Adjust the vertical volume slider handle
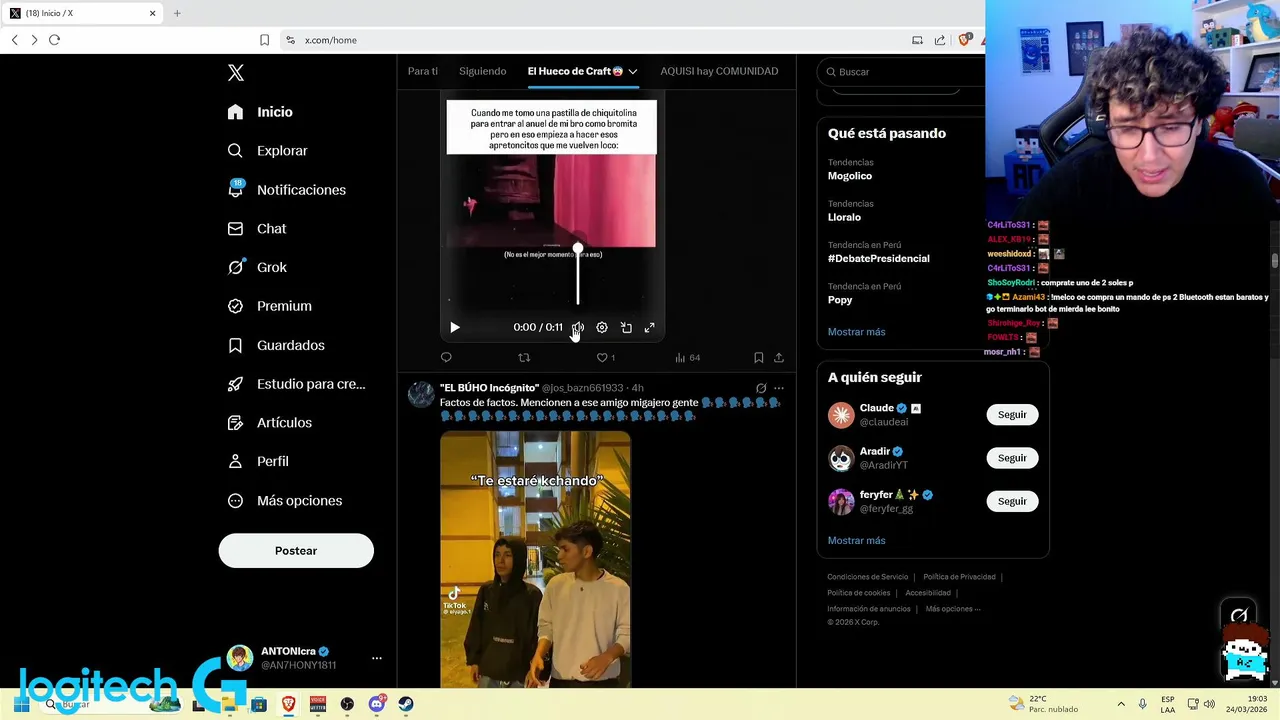The width and height of the screenshot is (1280, 720). 578,248
